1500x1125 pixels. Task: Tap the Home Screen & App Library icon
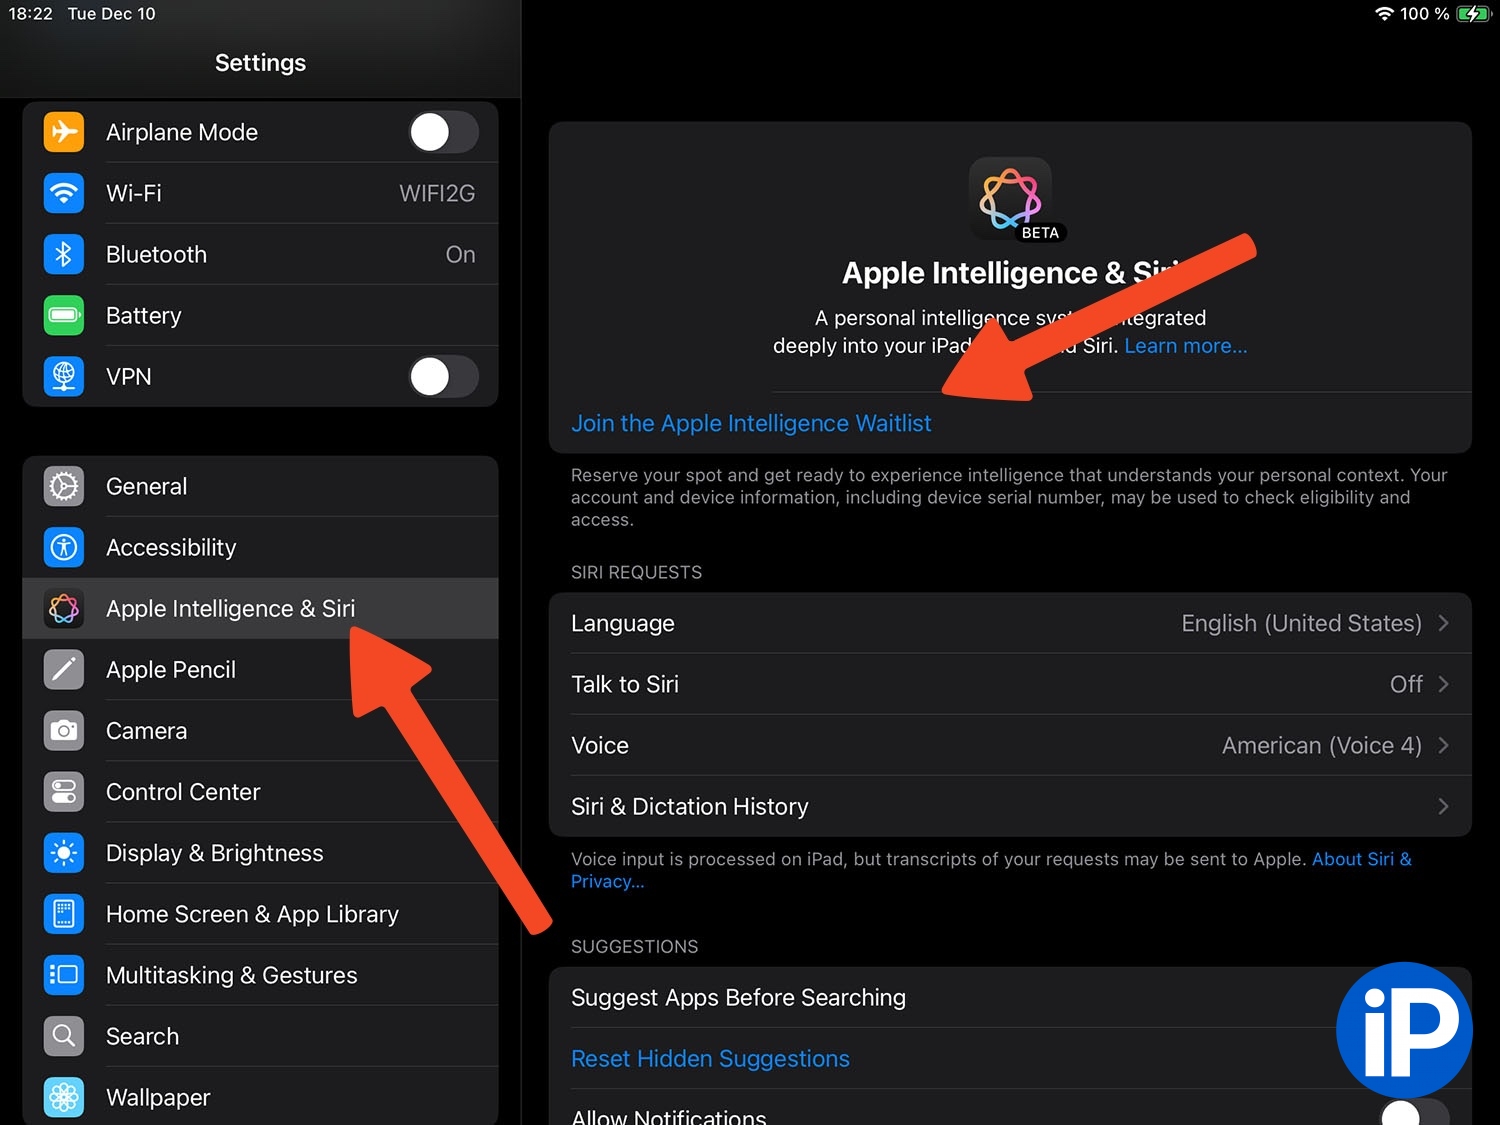pos(64,913)
